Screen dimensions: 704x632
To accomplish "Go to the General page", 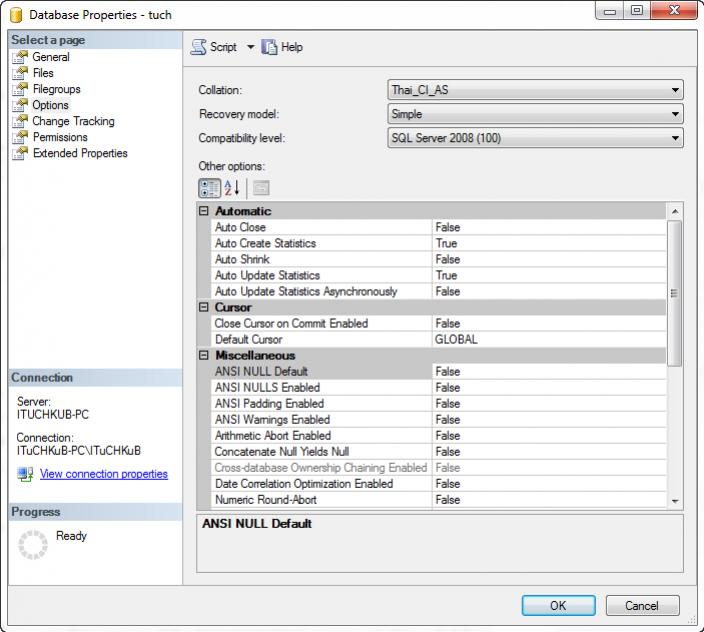I will coord(51,57).
